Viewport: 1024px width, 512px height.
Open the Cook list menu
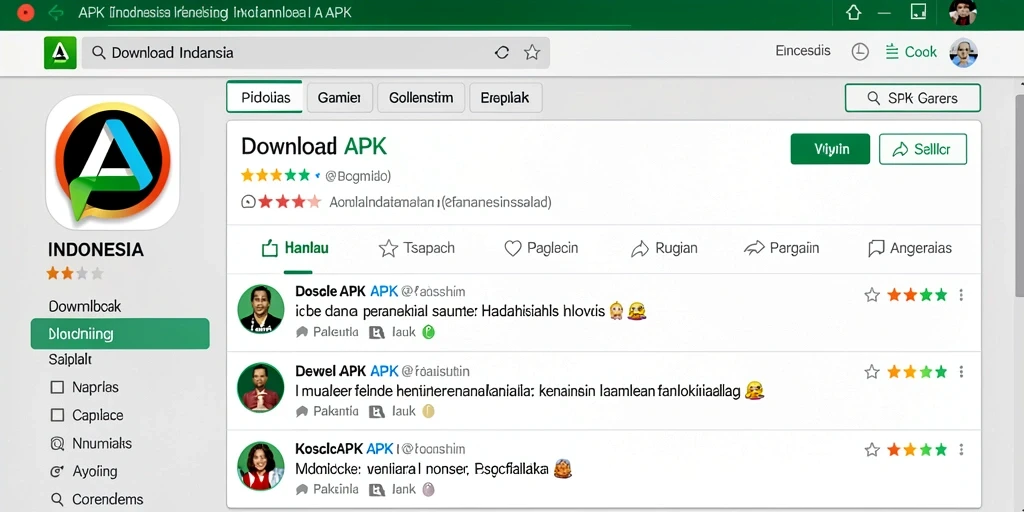click(911, 52)
